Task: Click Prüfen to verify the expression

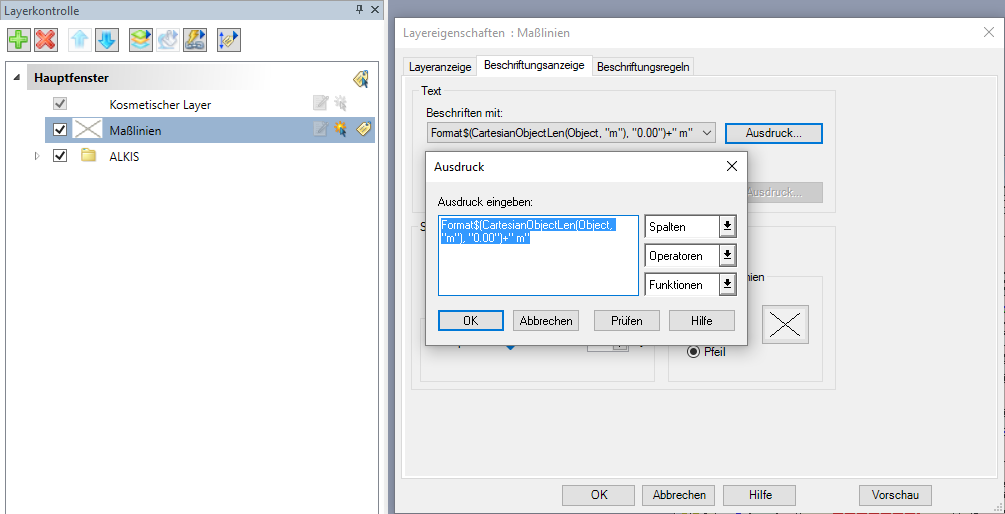Action: 626,321
